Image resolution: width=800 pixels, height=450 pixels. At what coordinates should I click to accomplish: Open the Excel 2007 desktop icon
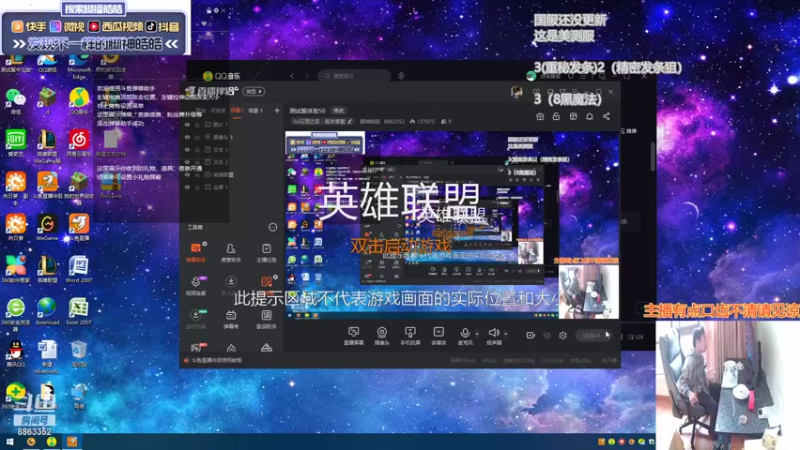79,311
